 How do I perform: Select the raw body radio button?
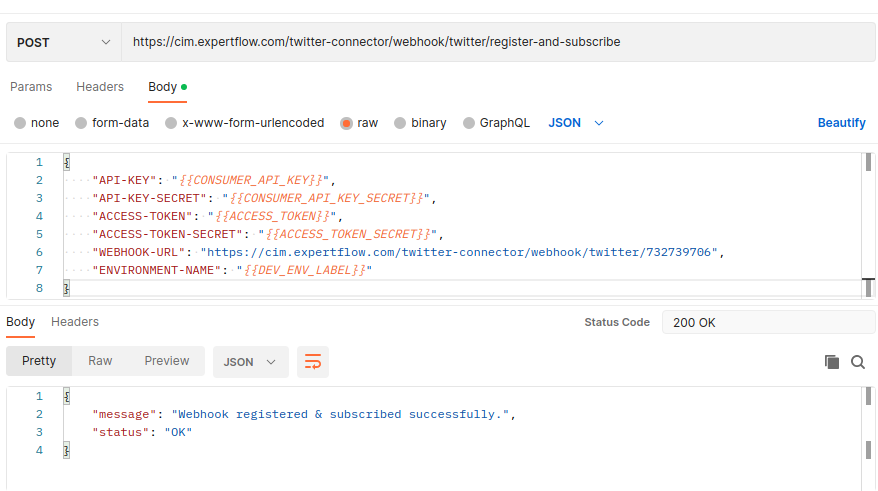point(347,123)
